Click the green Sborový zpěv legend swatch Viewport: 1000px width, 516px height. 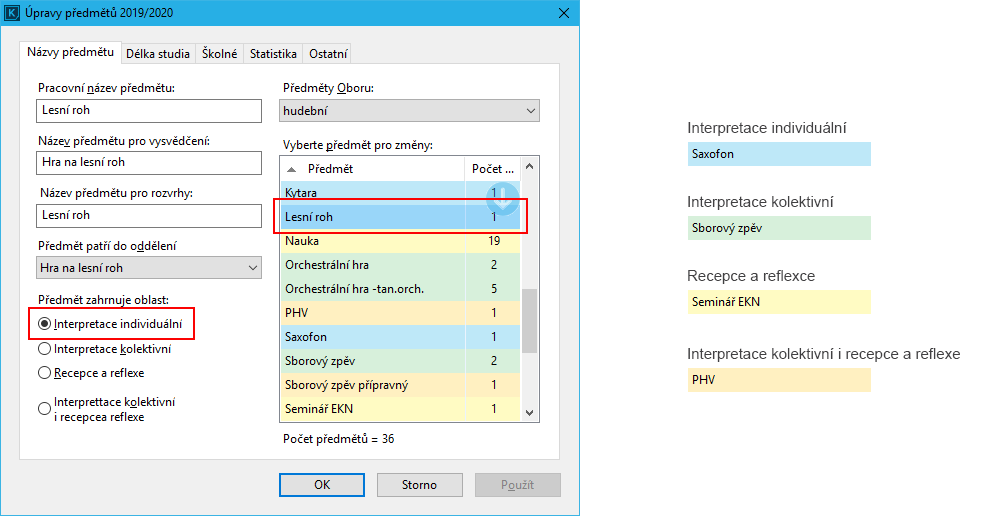coord(778,228)
